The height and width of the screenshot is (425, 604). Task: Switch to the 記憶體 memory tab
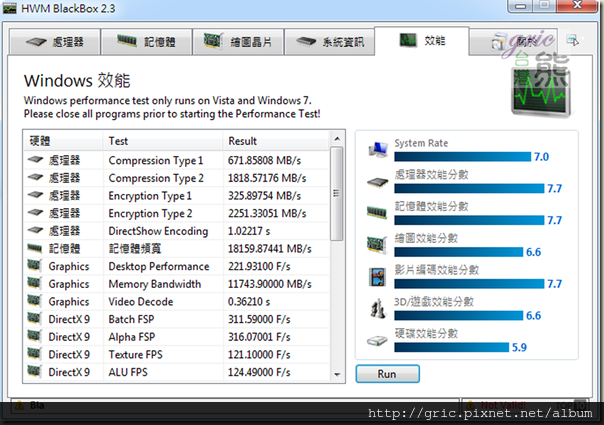point(146,42)
